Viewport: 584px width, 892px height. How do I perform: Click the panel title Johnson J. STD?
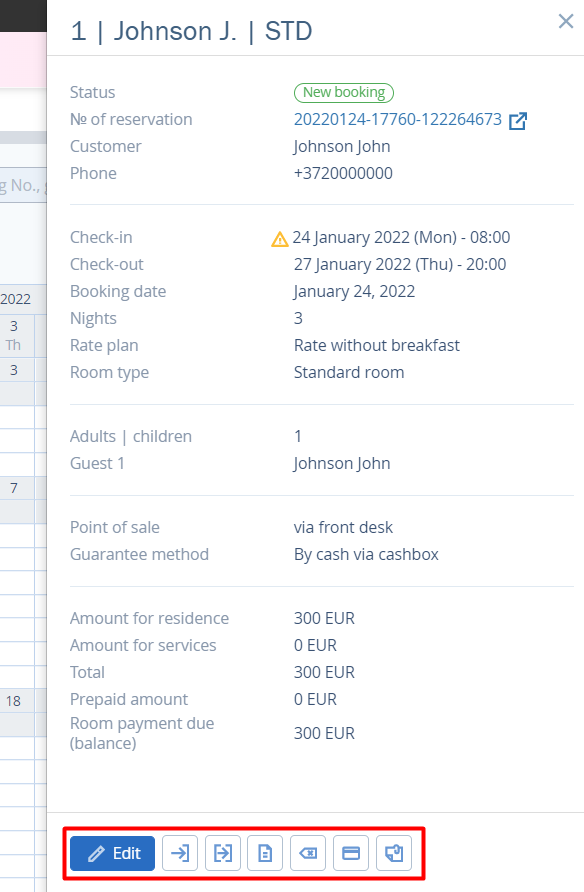[x=191, y=31]
